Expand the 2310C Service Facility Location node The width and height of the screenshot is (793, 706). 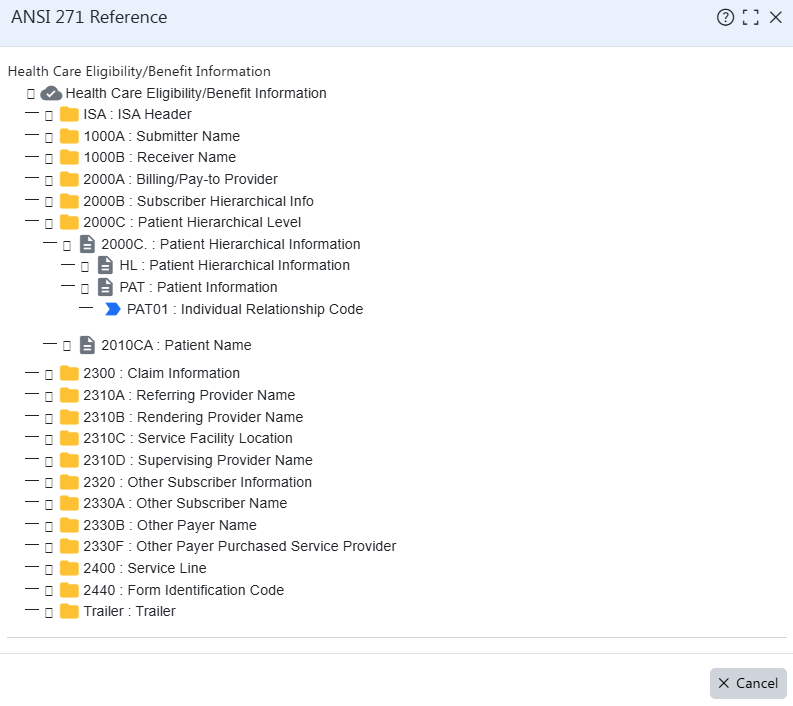click(x=49, y=439)
